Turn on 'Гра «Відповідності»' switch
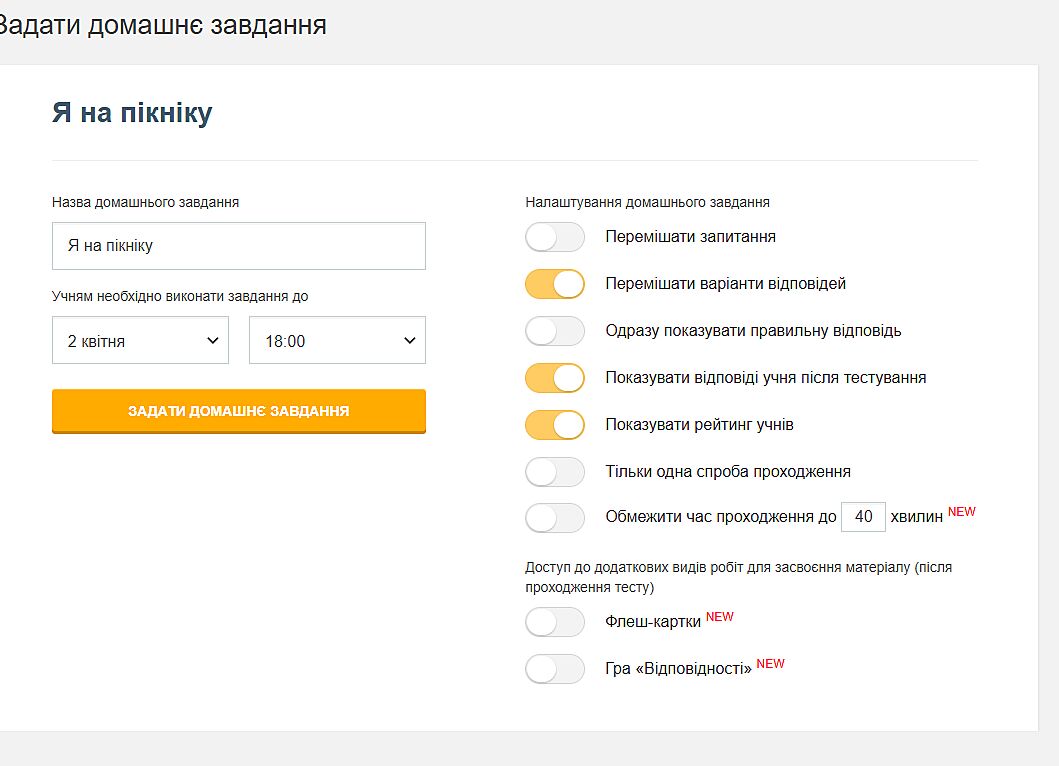The width and height of the screenshot is (1059, 766). [554, 669]
